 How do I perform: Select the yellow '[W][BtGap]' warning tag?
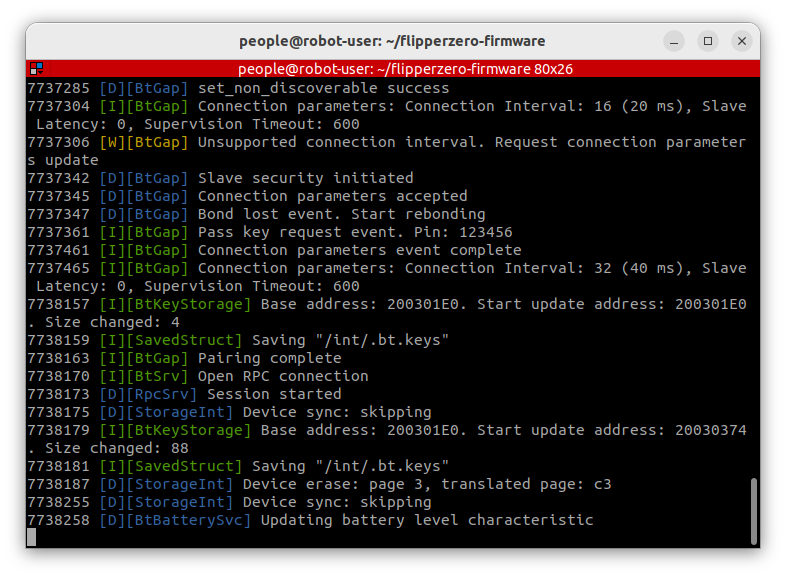tap(144, 142)
